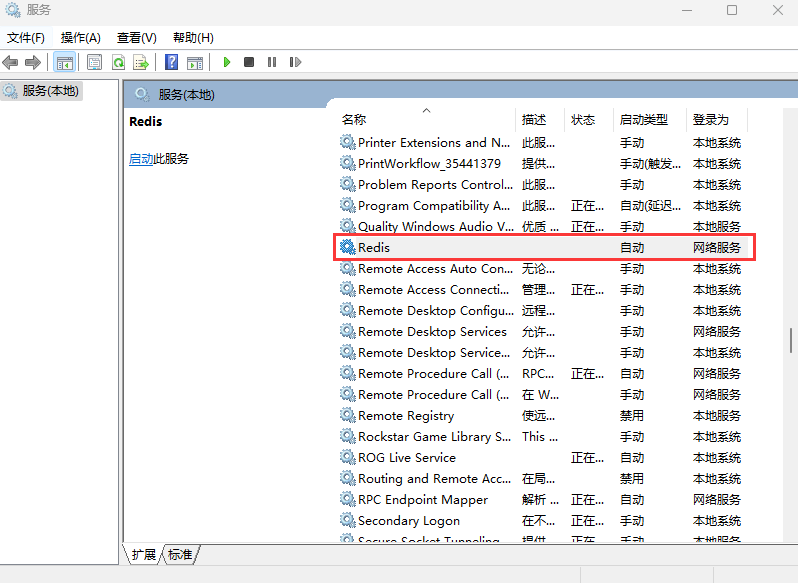
Task: Click gear icon of PrintWorkflow_35441379
Action: click(348, 163)
